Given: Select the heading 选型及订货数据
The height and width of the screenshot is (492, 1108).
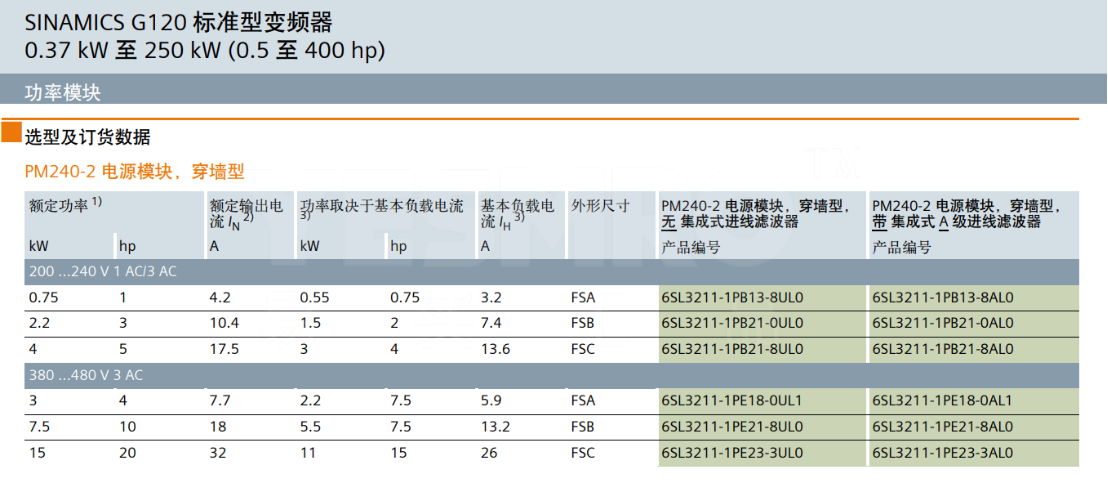Looking at the screenshot, I should point(88,136).
